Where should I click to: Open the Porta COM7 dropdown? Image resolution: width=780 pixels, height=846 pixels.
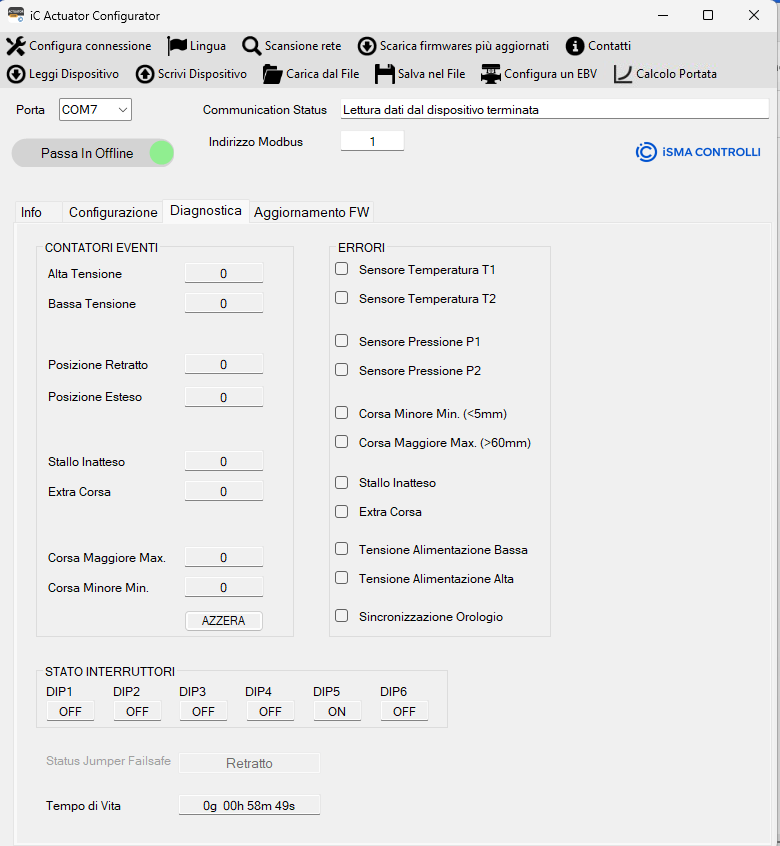click(95, 110)
